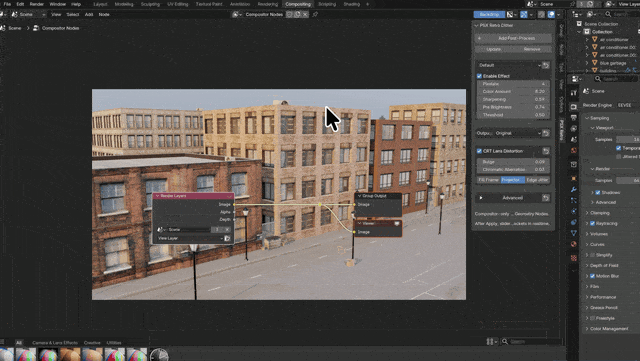Uncheck the Enable Effect checkbox
The width and height of the screenshot is (640, 361).
pos(479,76)
